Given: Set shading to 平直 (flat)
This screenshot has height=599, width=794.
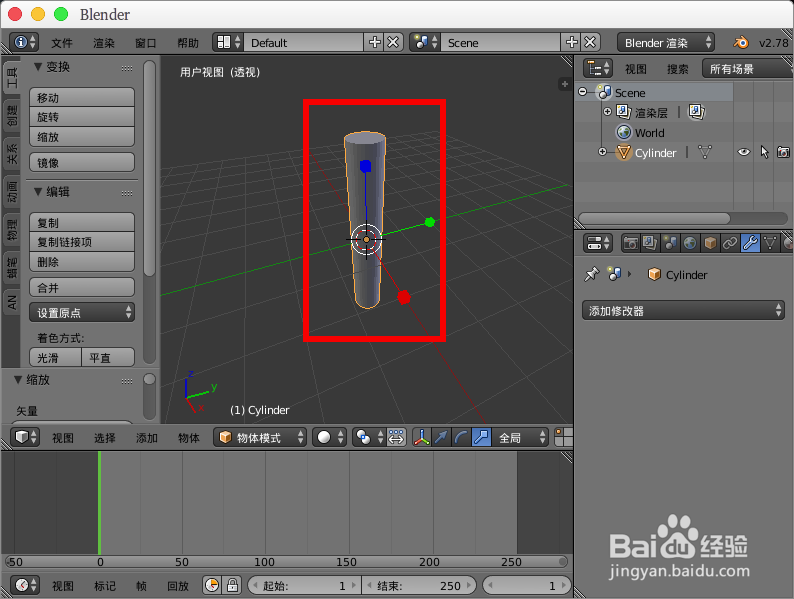Looking at the screenshot, I should (108, 357).
